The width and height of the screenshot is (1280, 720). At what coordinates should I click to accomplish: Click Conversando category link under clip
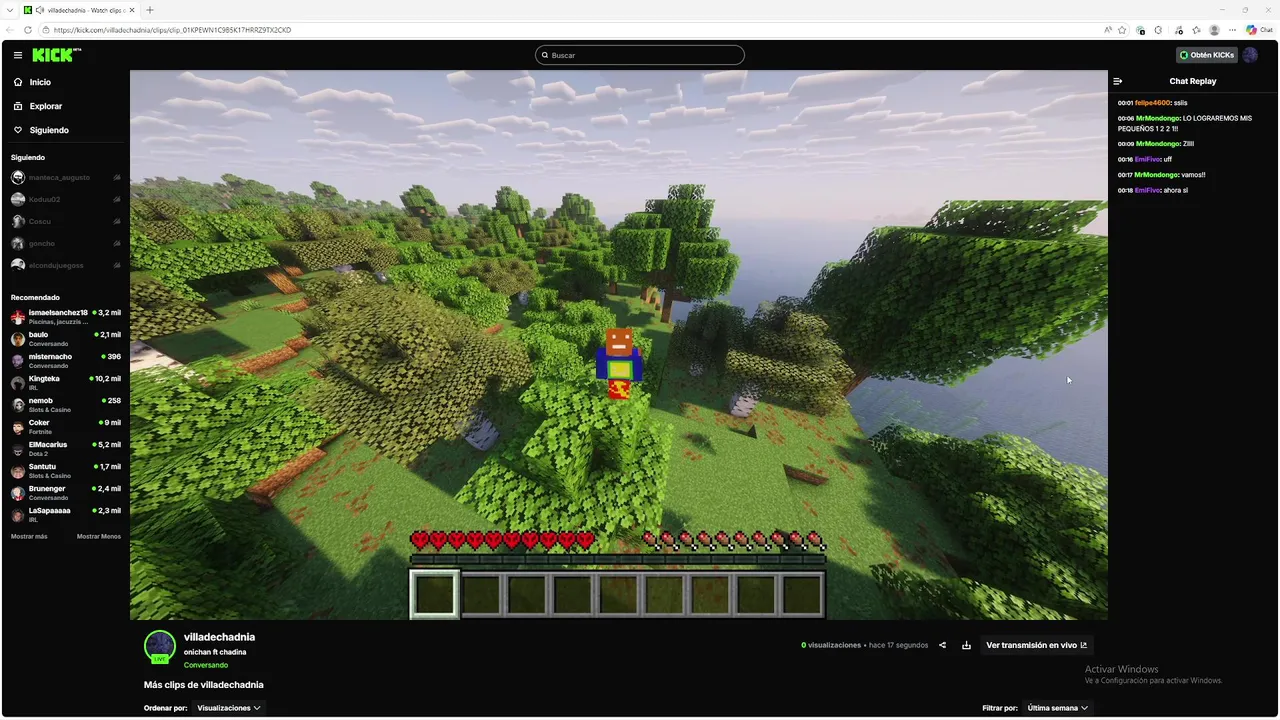(206, 665)
